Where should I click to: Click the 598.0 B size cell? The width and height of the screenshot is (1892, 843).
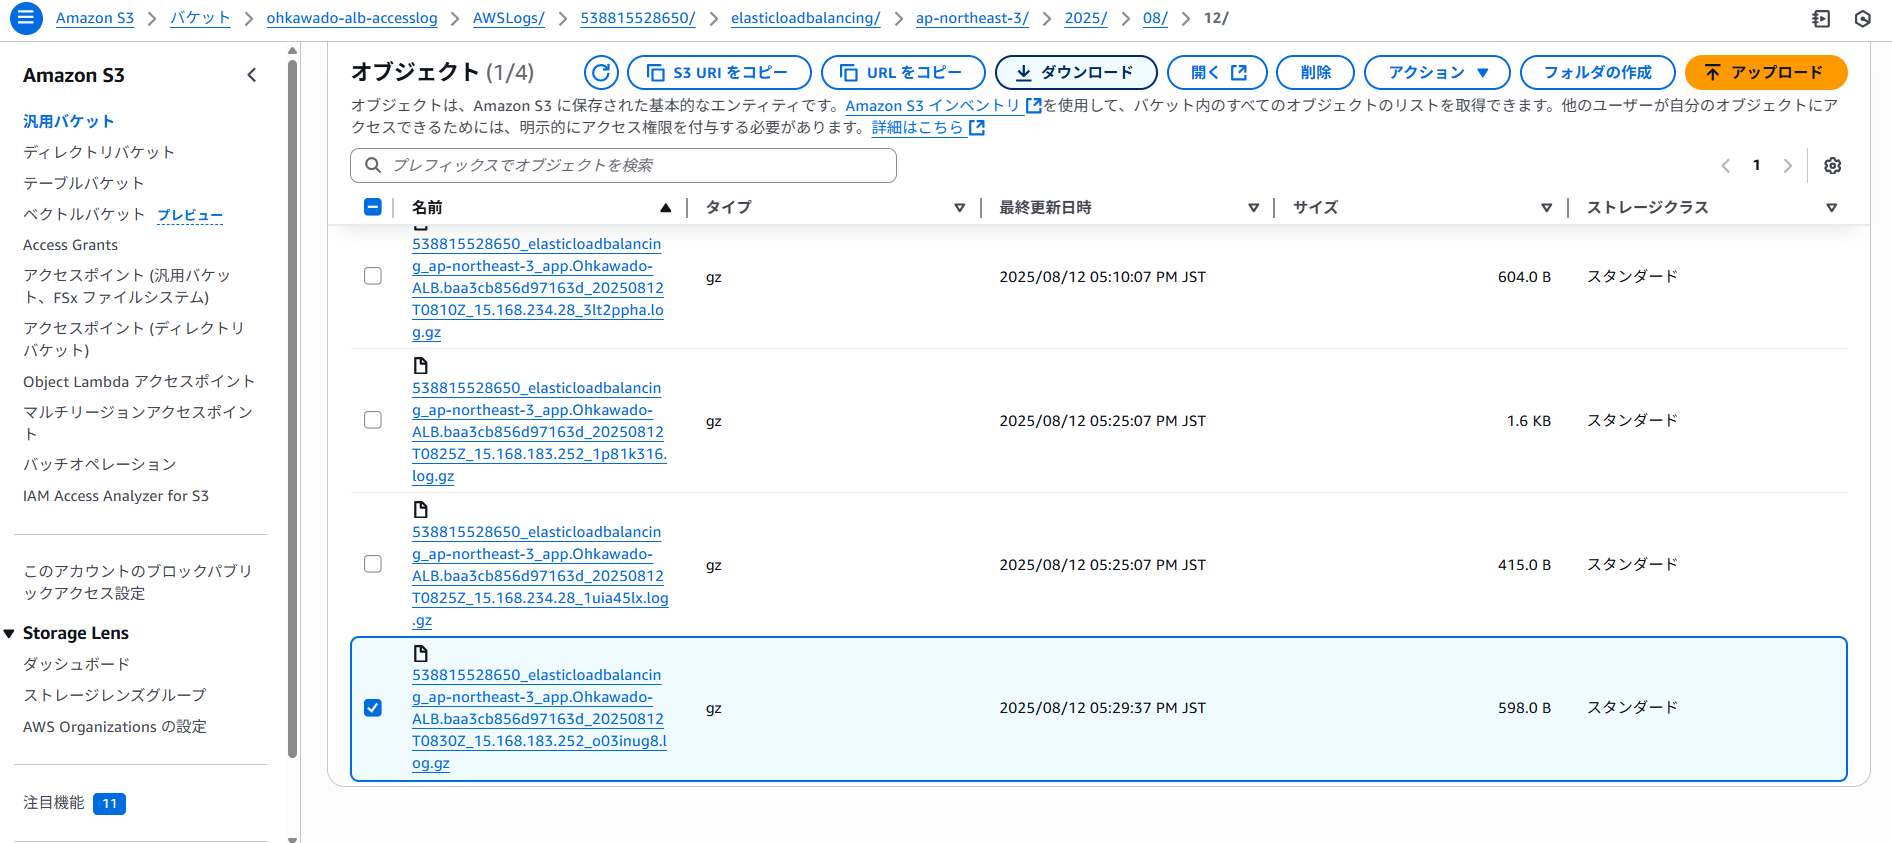[1524, 708]
